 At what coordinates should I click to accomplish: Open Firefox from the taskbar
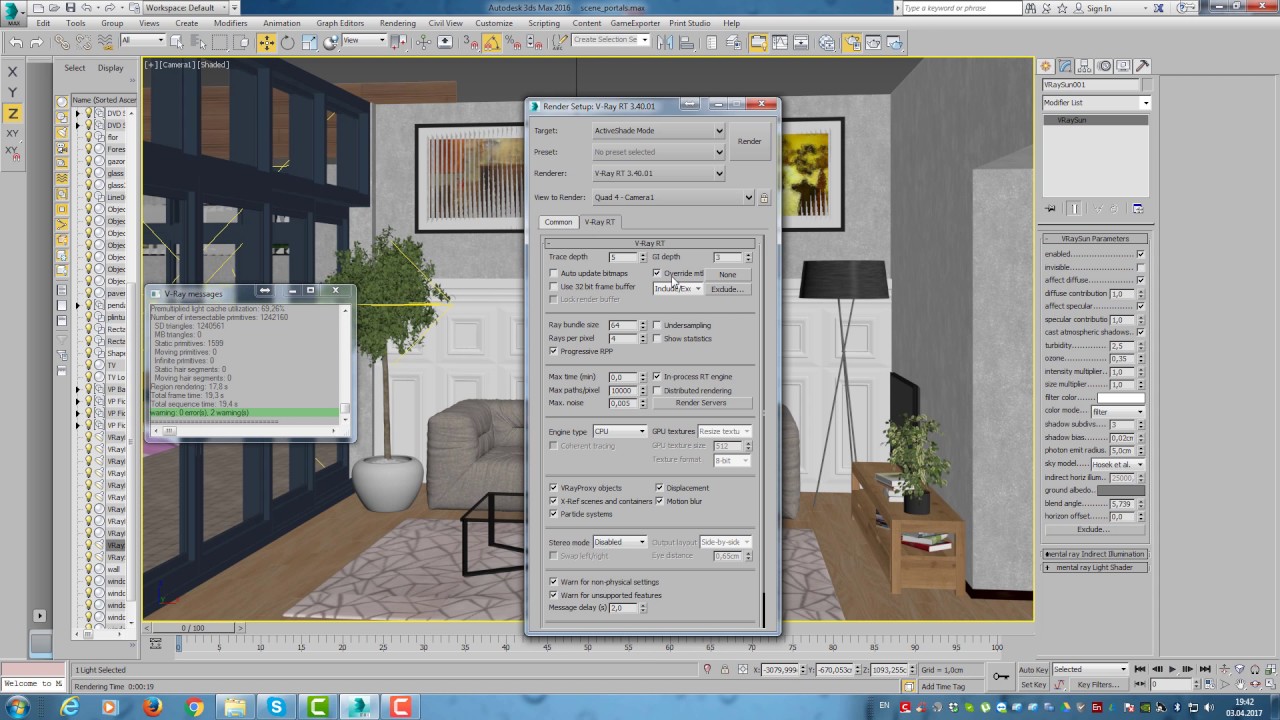[x=152, y=708]
